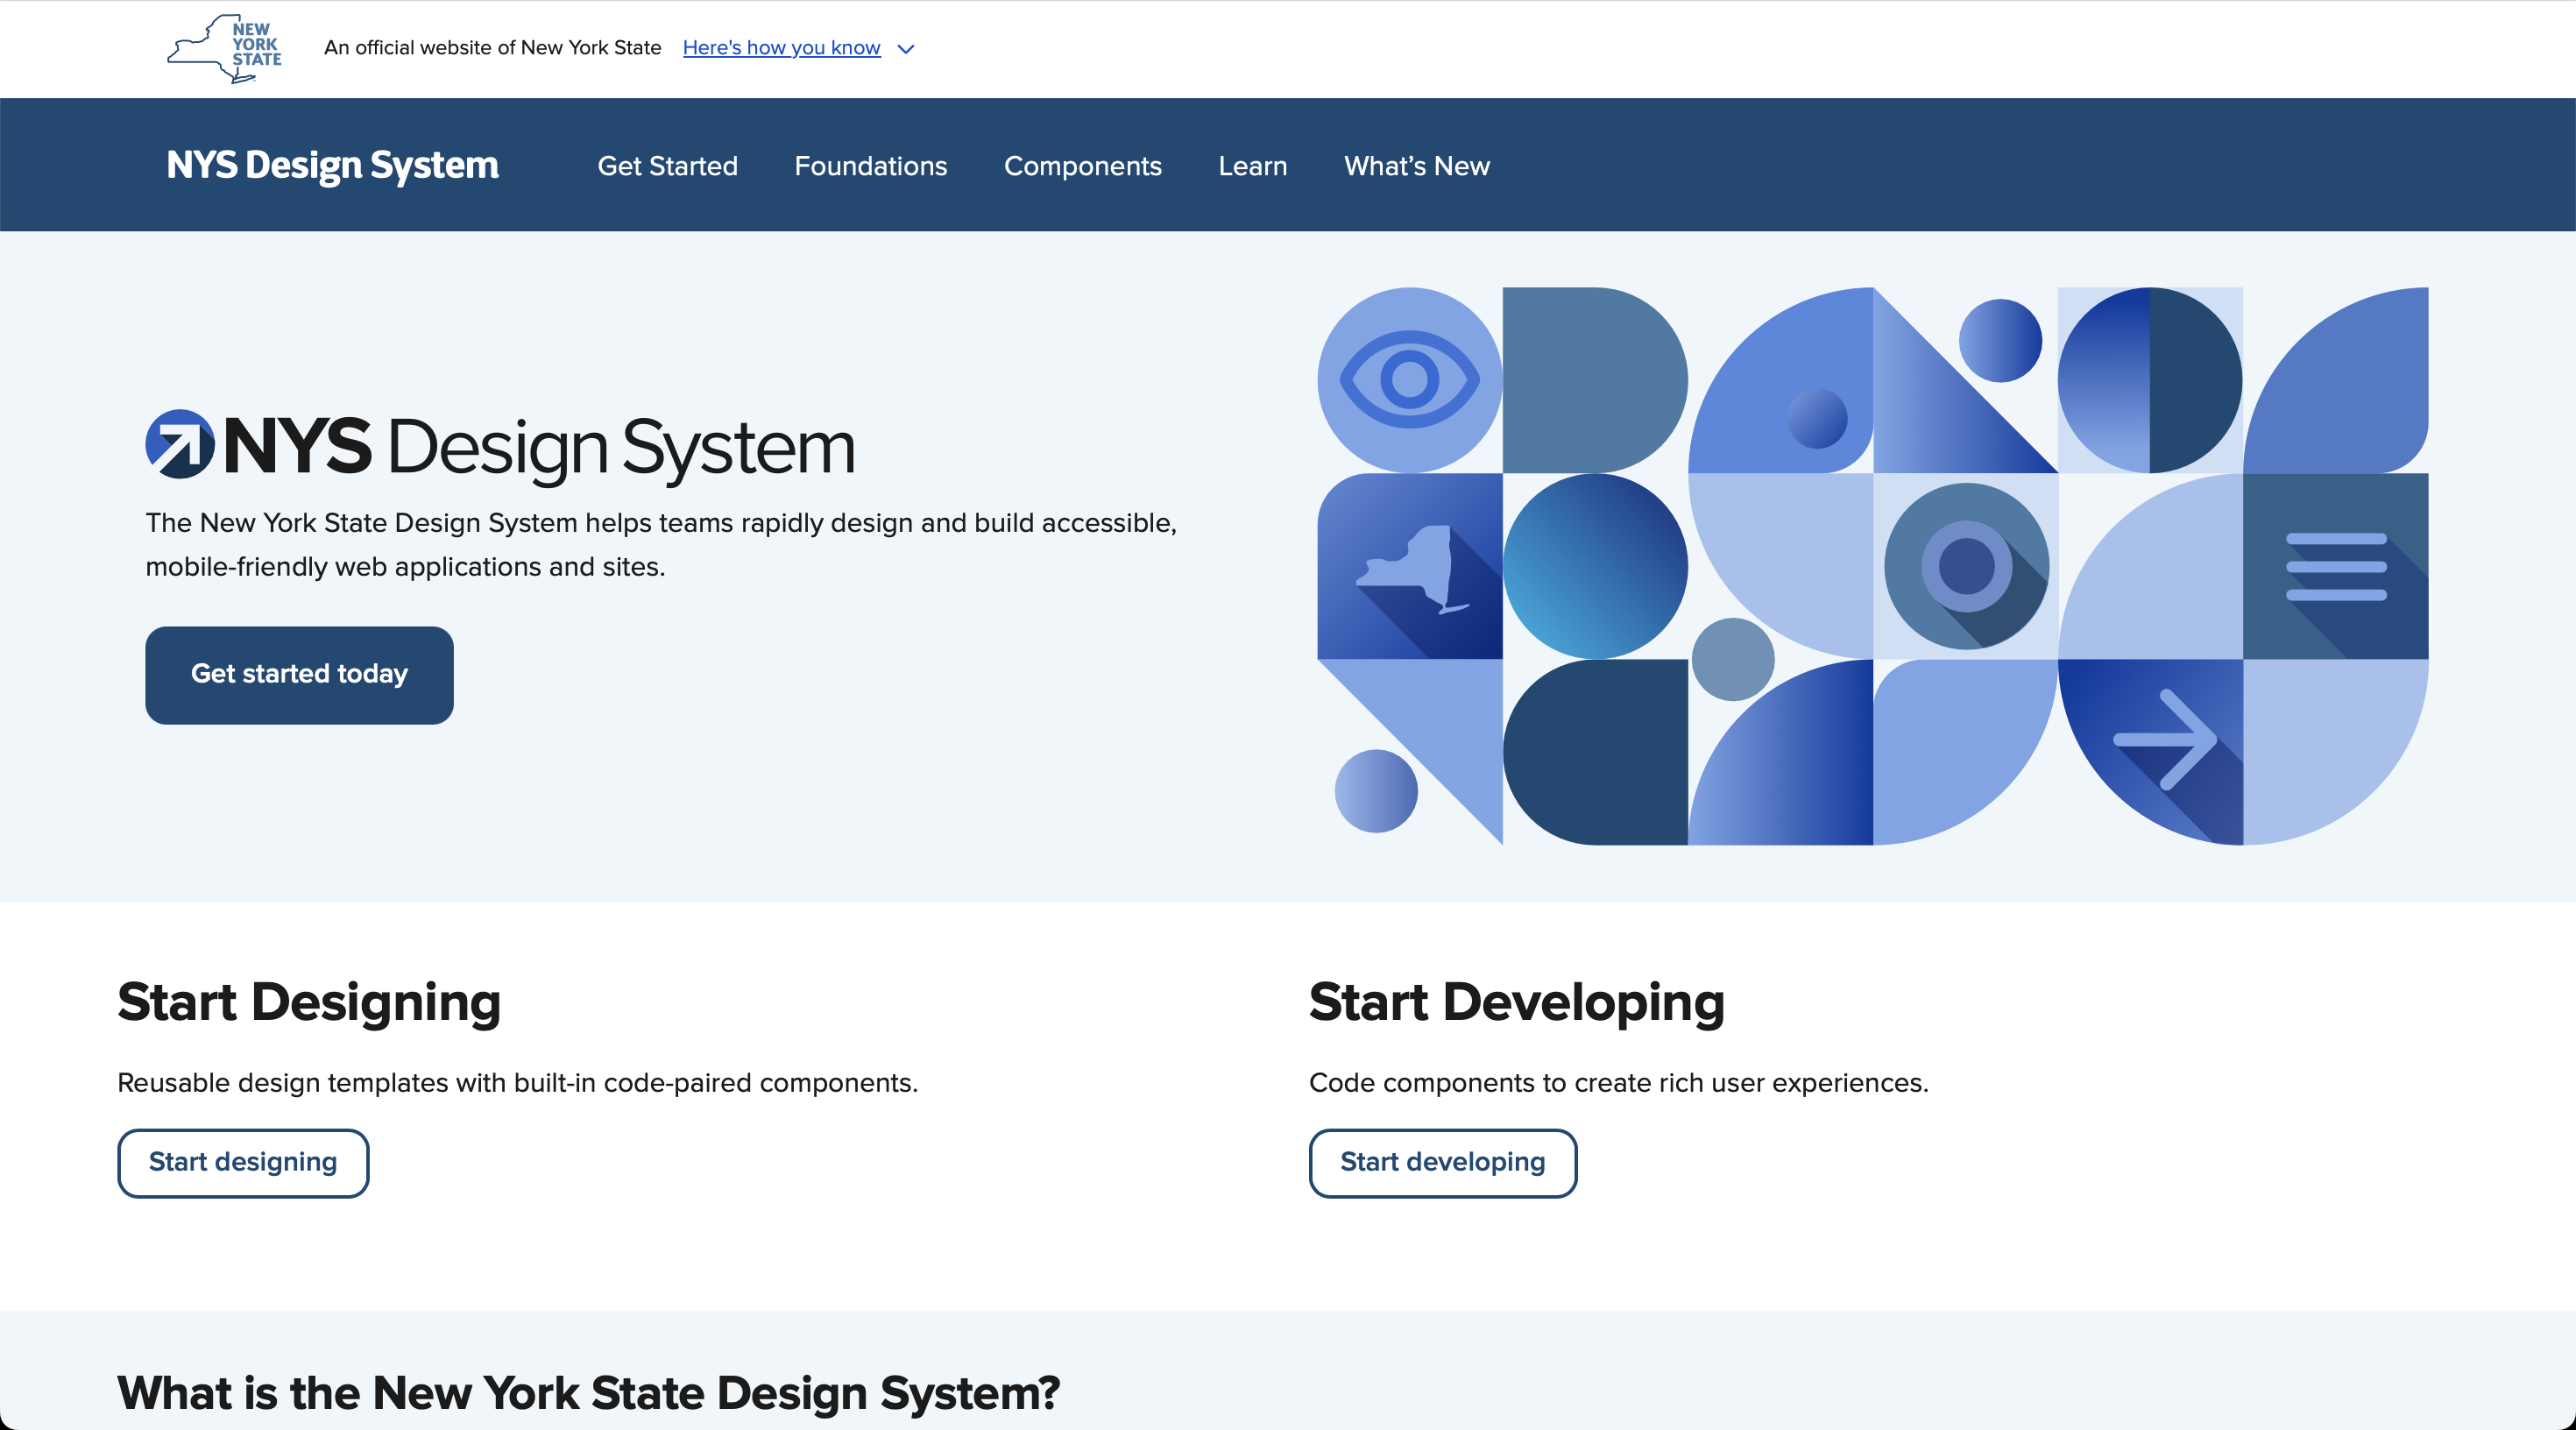Open the Get Started navigation item
Screen dimensions: 2576x1430
(667, 166)
